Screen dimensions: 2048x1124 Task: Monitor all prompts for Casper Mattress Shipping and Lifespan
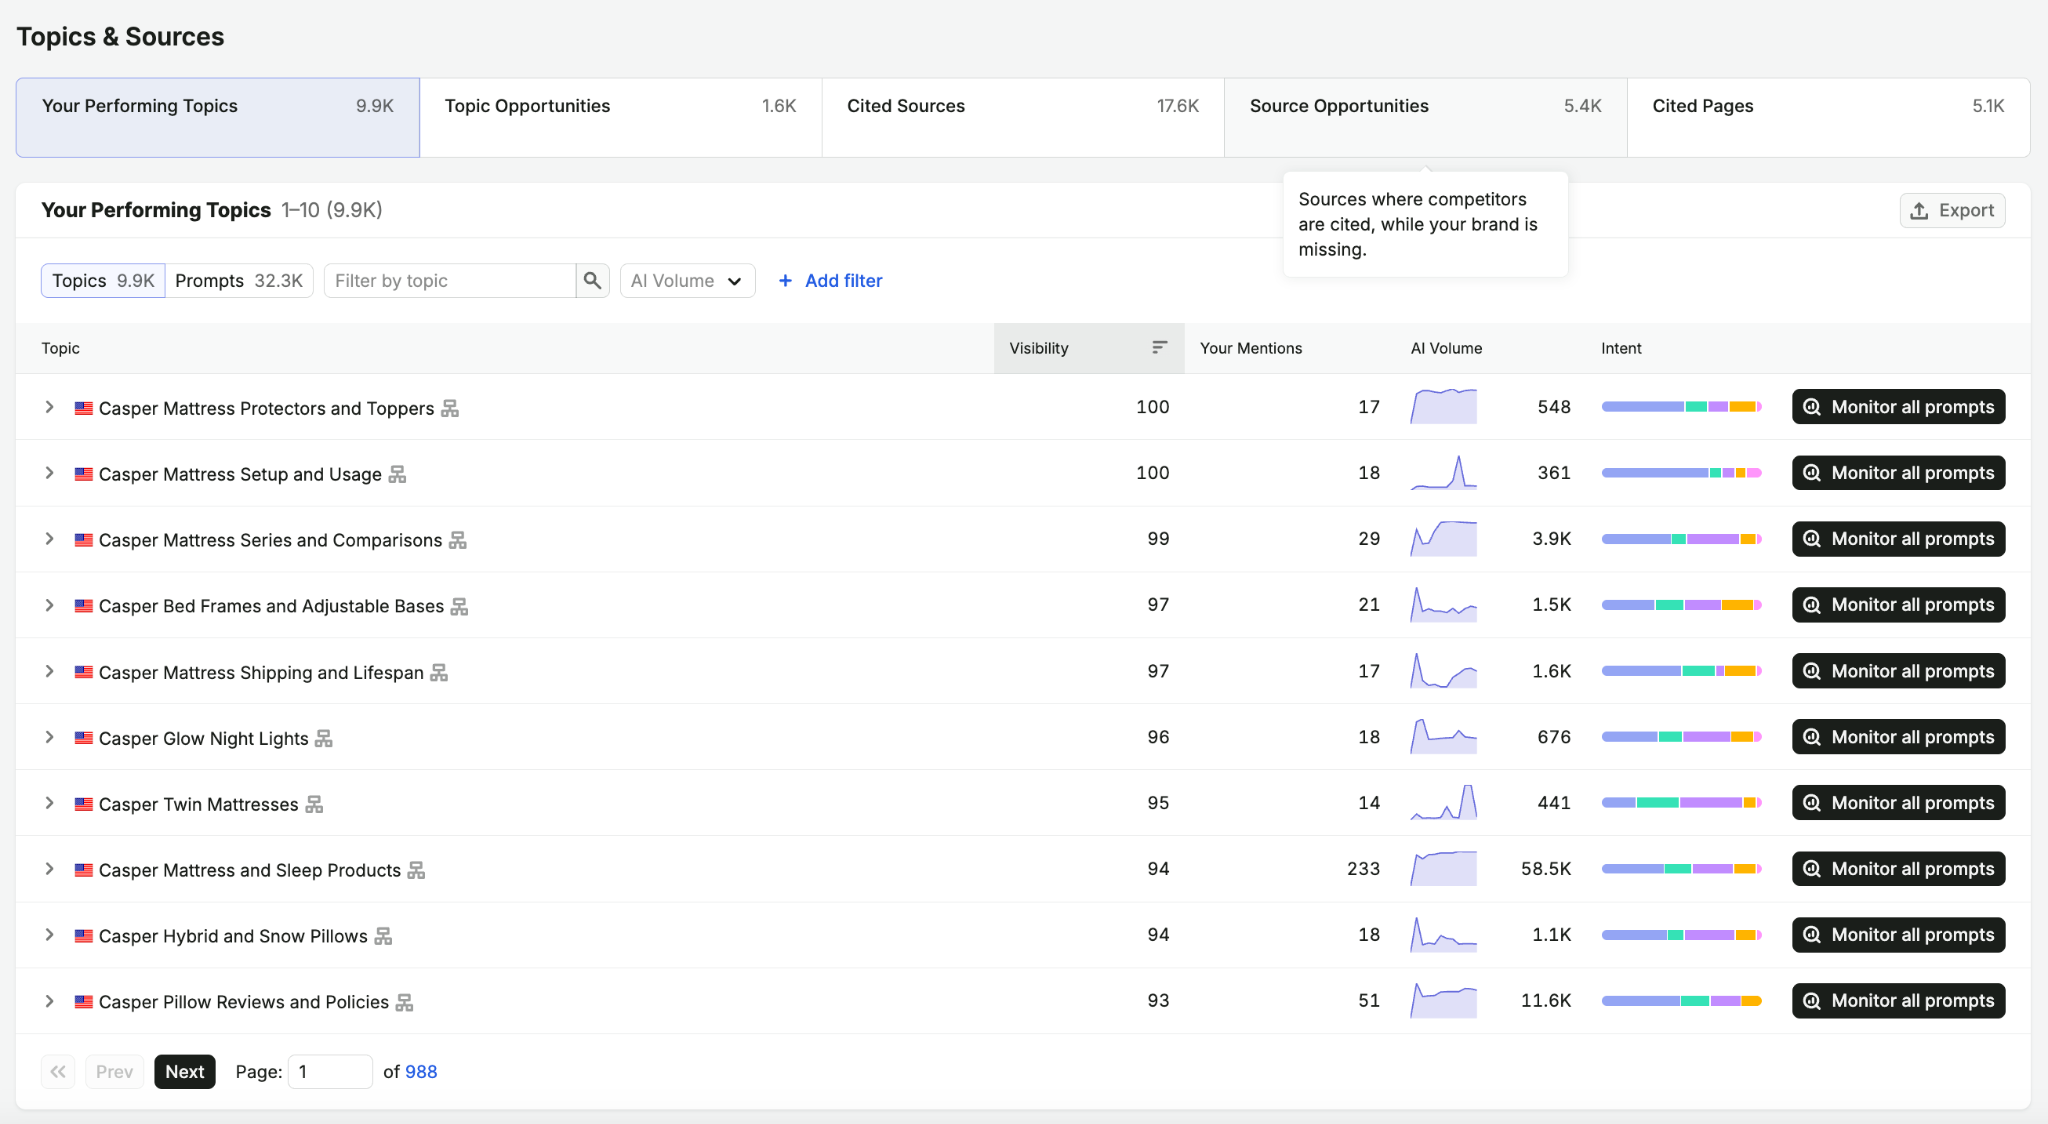(x=1898, y=671)
